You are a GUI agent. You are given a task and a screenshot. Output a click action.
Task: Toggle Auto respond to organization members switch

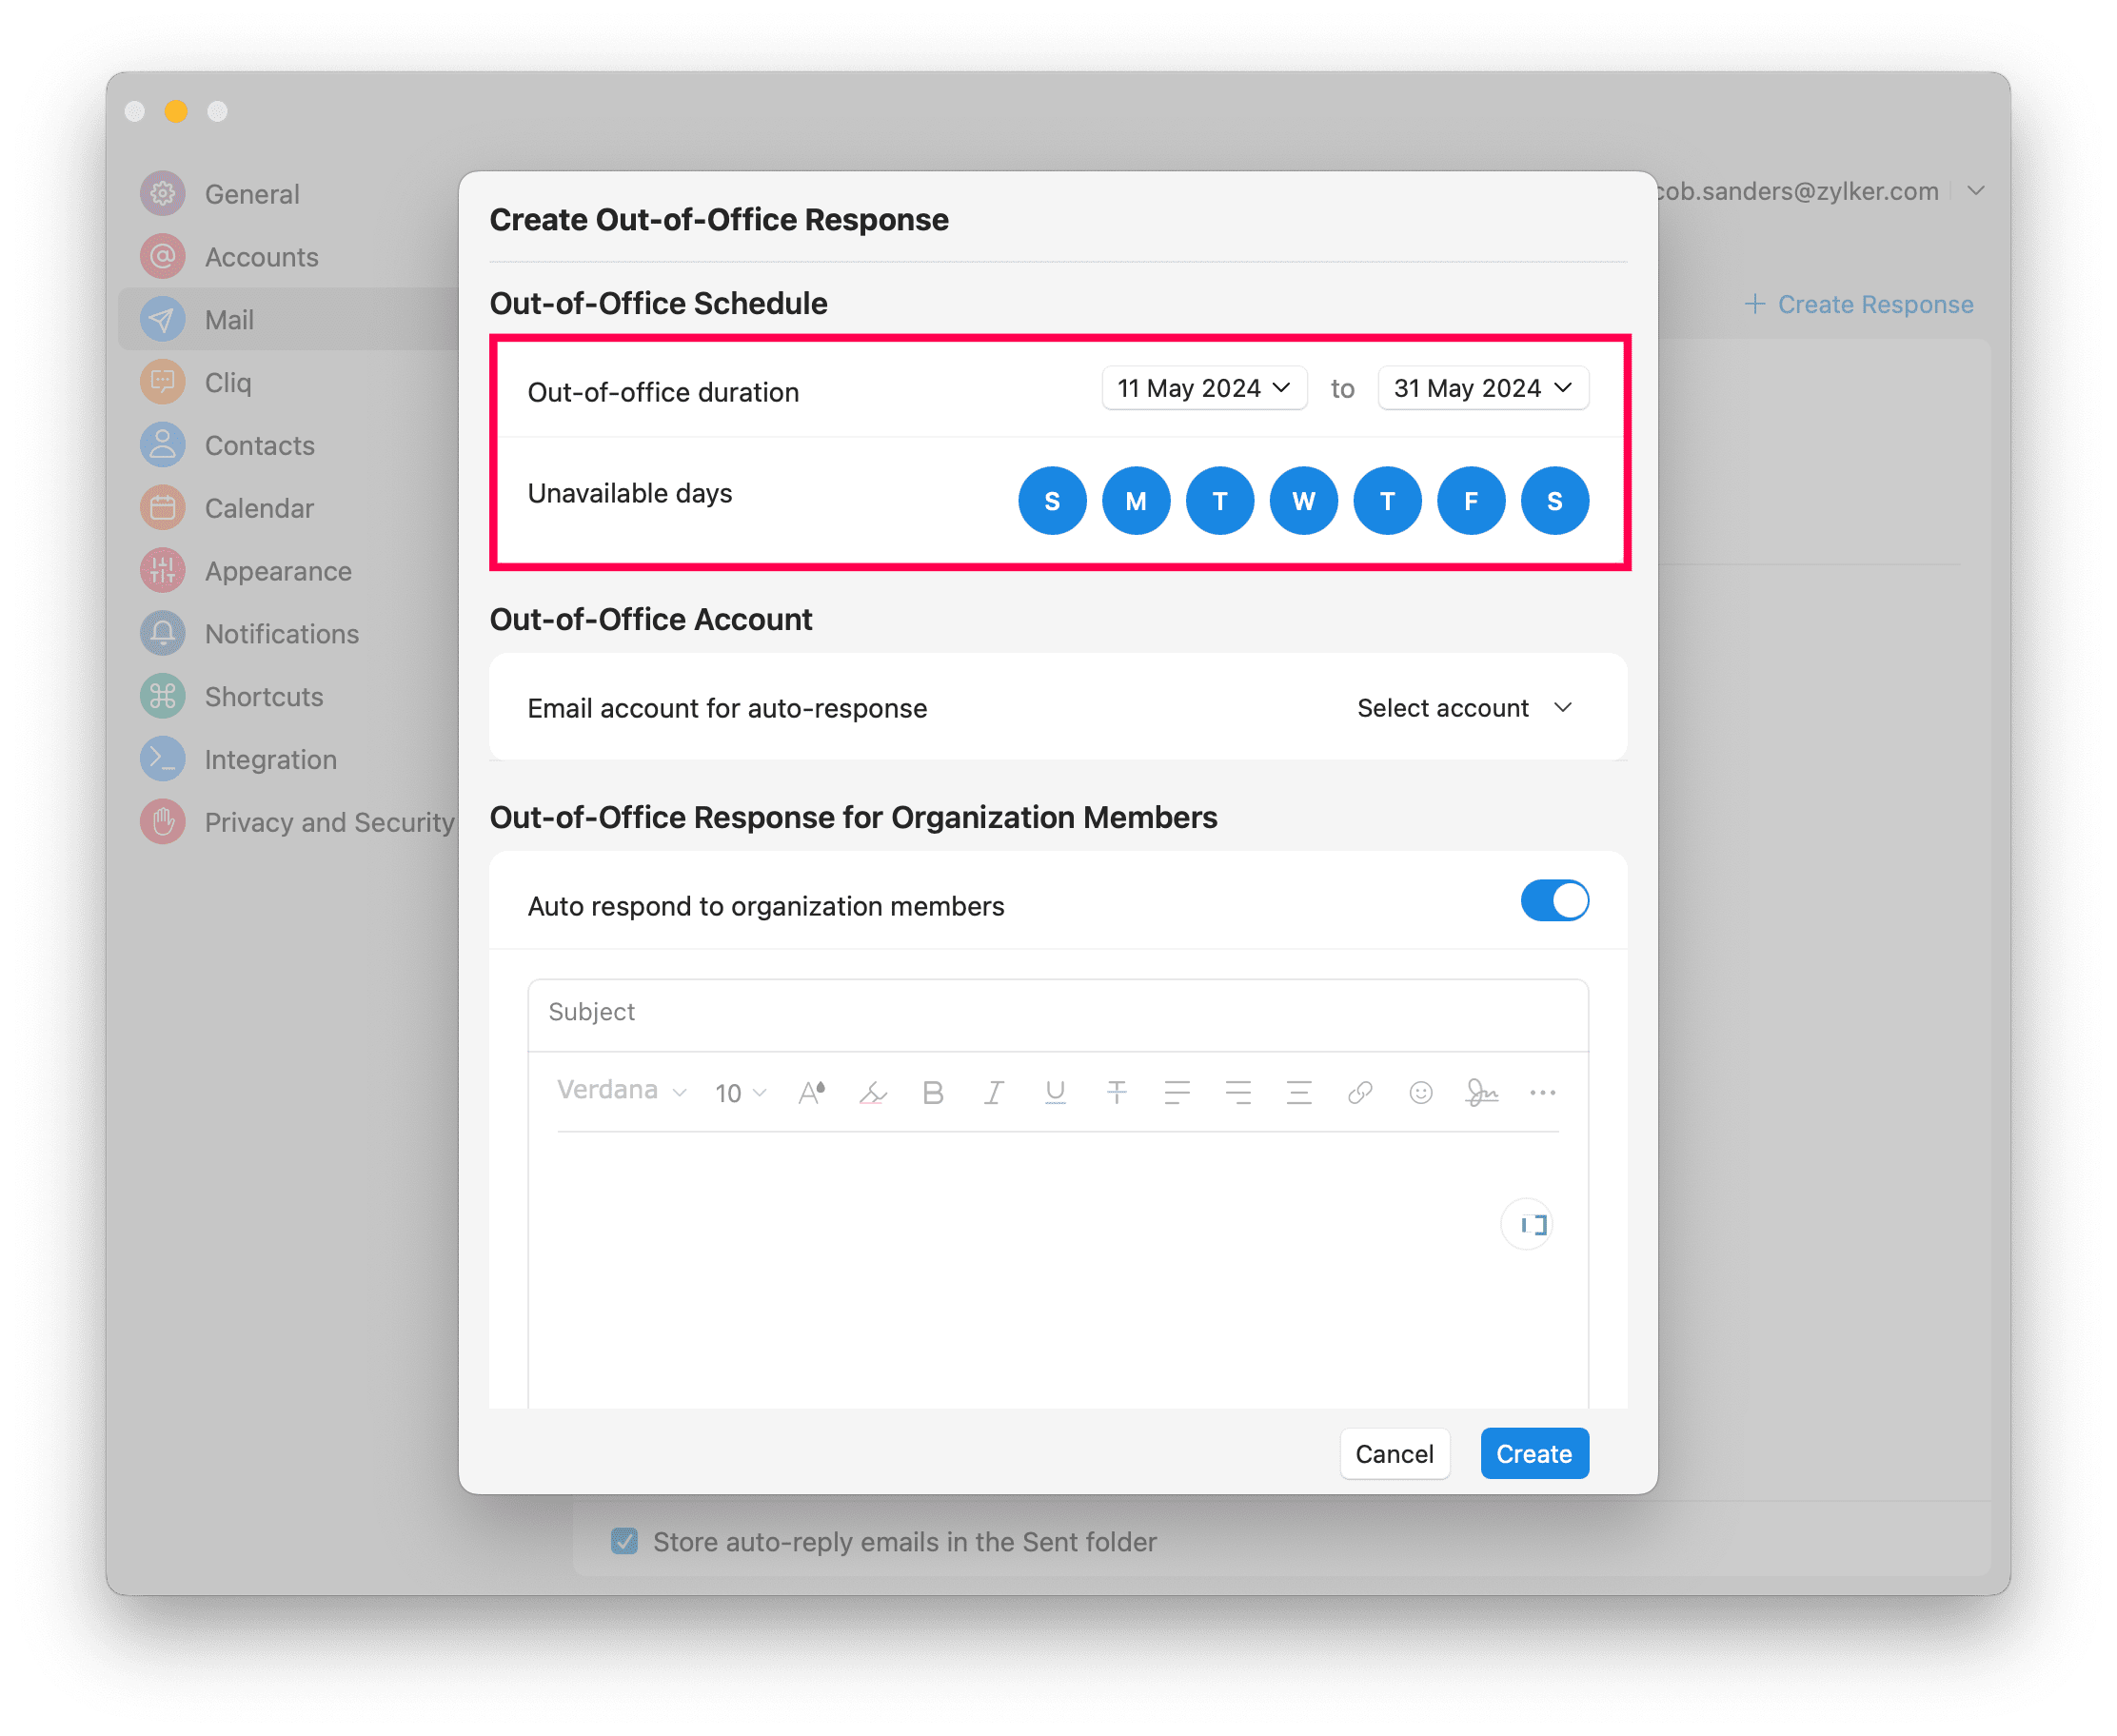click(x=1554, y=901)
